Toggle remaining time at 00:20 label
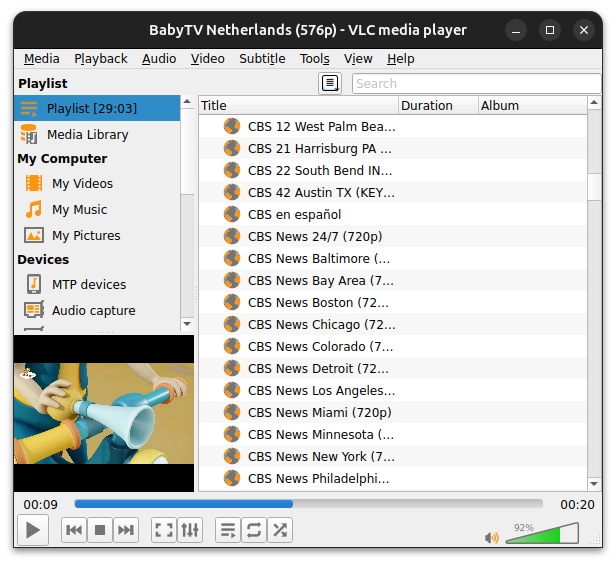 point(577,505)
